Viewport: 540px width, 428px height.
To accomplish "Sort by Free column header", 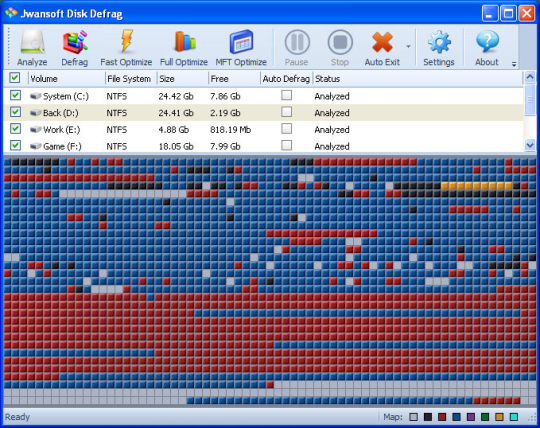I will point(234,79).
